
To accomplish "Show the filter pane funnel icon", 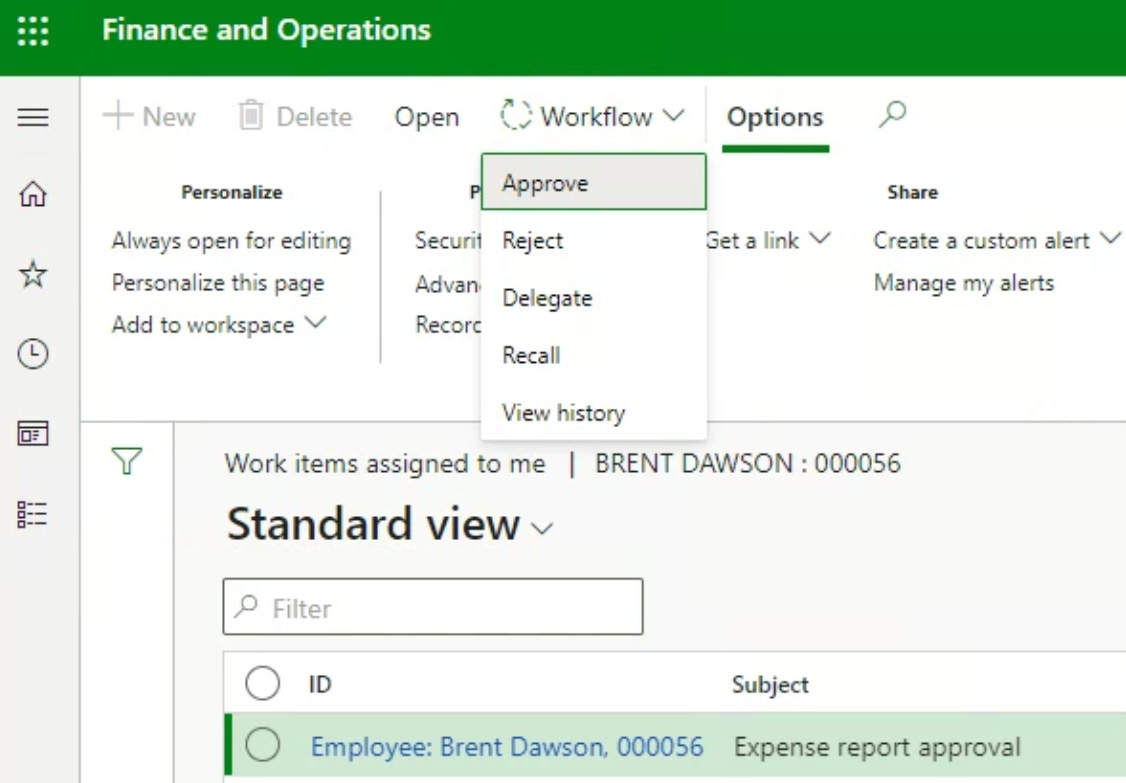I will [x=127, y=461].
